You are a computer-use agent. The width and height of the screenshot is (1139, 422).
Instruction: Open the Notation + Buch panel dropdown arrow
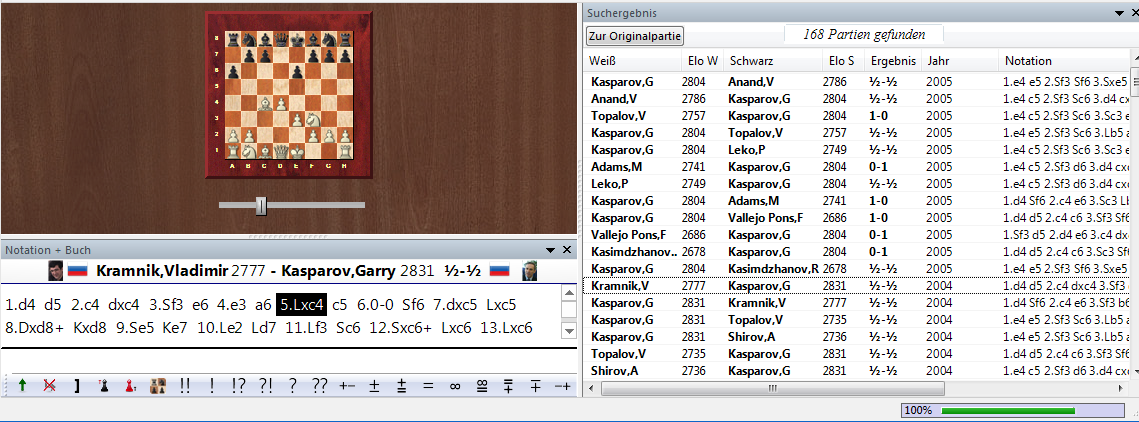point(550,249)
